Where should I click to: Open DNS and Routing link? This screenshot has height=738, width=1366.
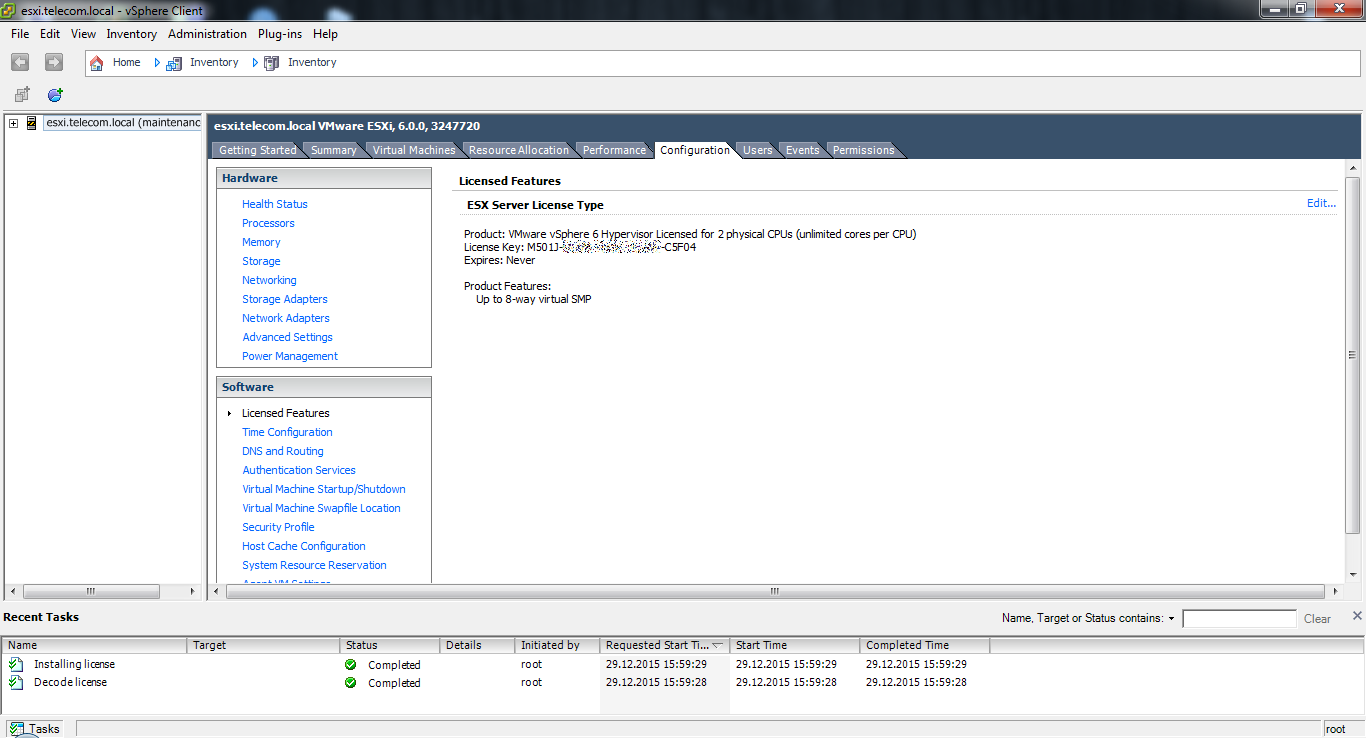click(283, 451)
